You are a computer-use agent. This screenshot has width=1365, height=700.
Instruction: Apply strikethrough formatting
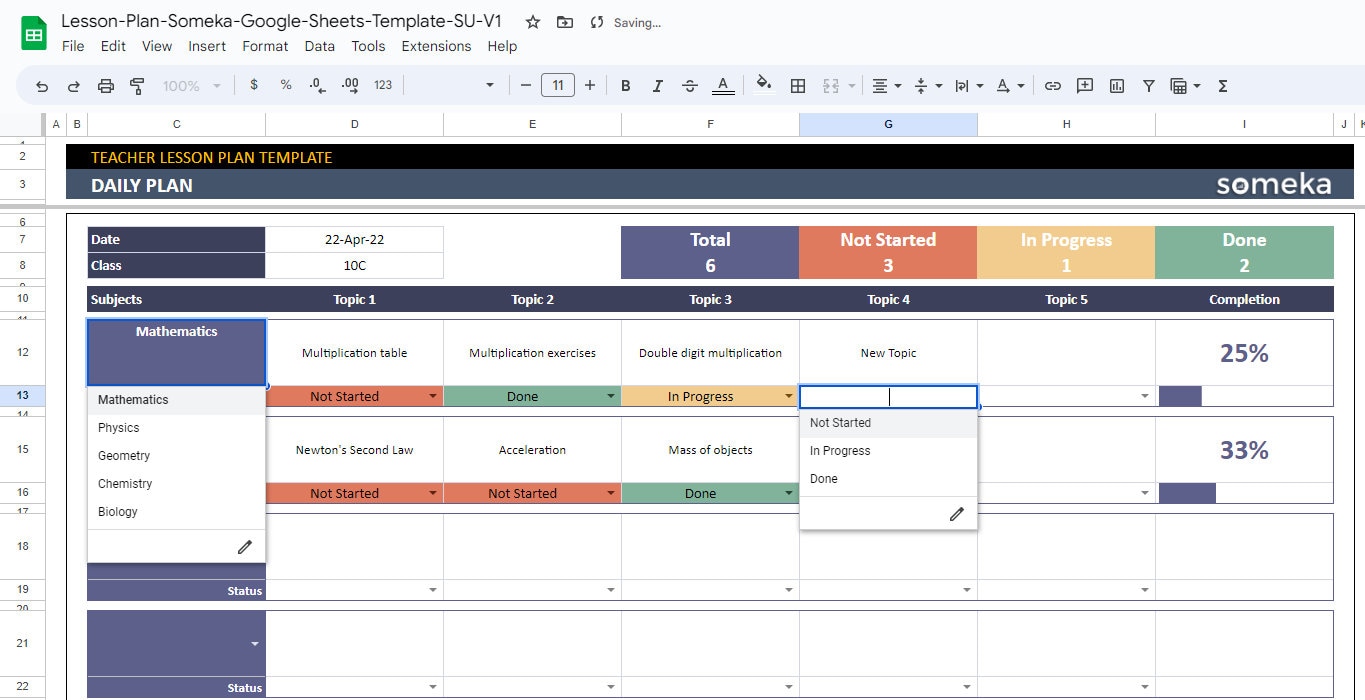[690, 85]
